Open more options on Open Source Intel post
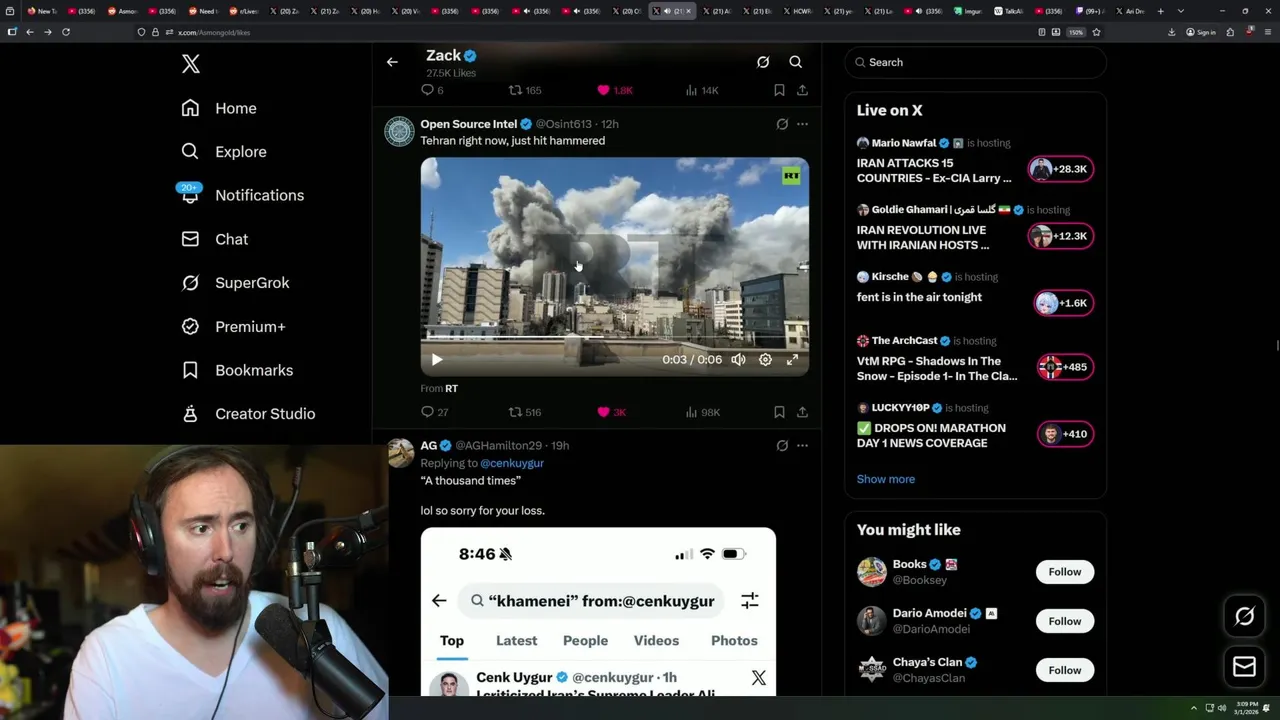This screenshot has height=720, width=1280. tap(802, 124)
